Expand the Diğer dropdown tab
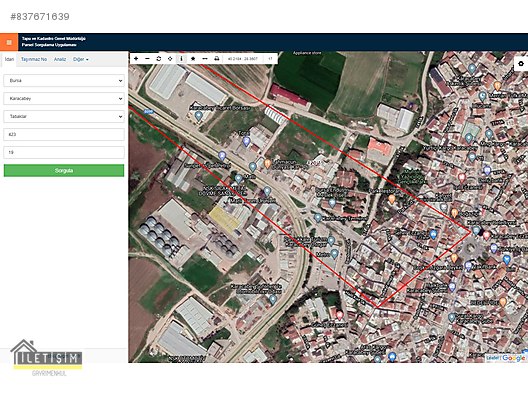This screenshot has width=528, height=396. pyautogui.click(x=80, y=59)
